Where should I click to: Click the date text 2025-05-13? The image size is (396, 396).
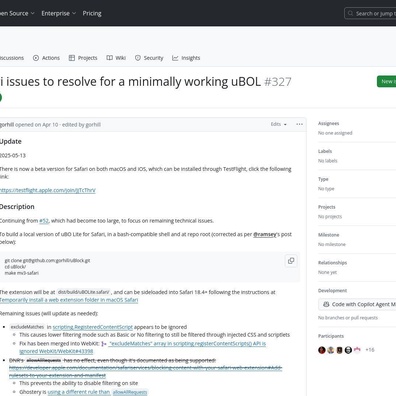[x=13, y=155]
